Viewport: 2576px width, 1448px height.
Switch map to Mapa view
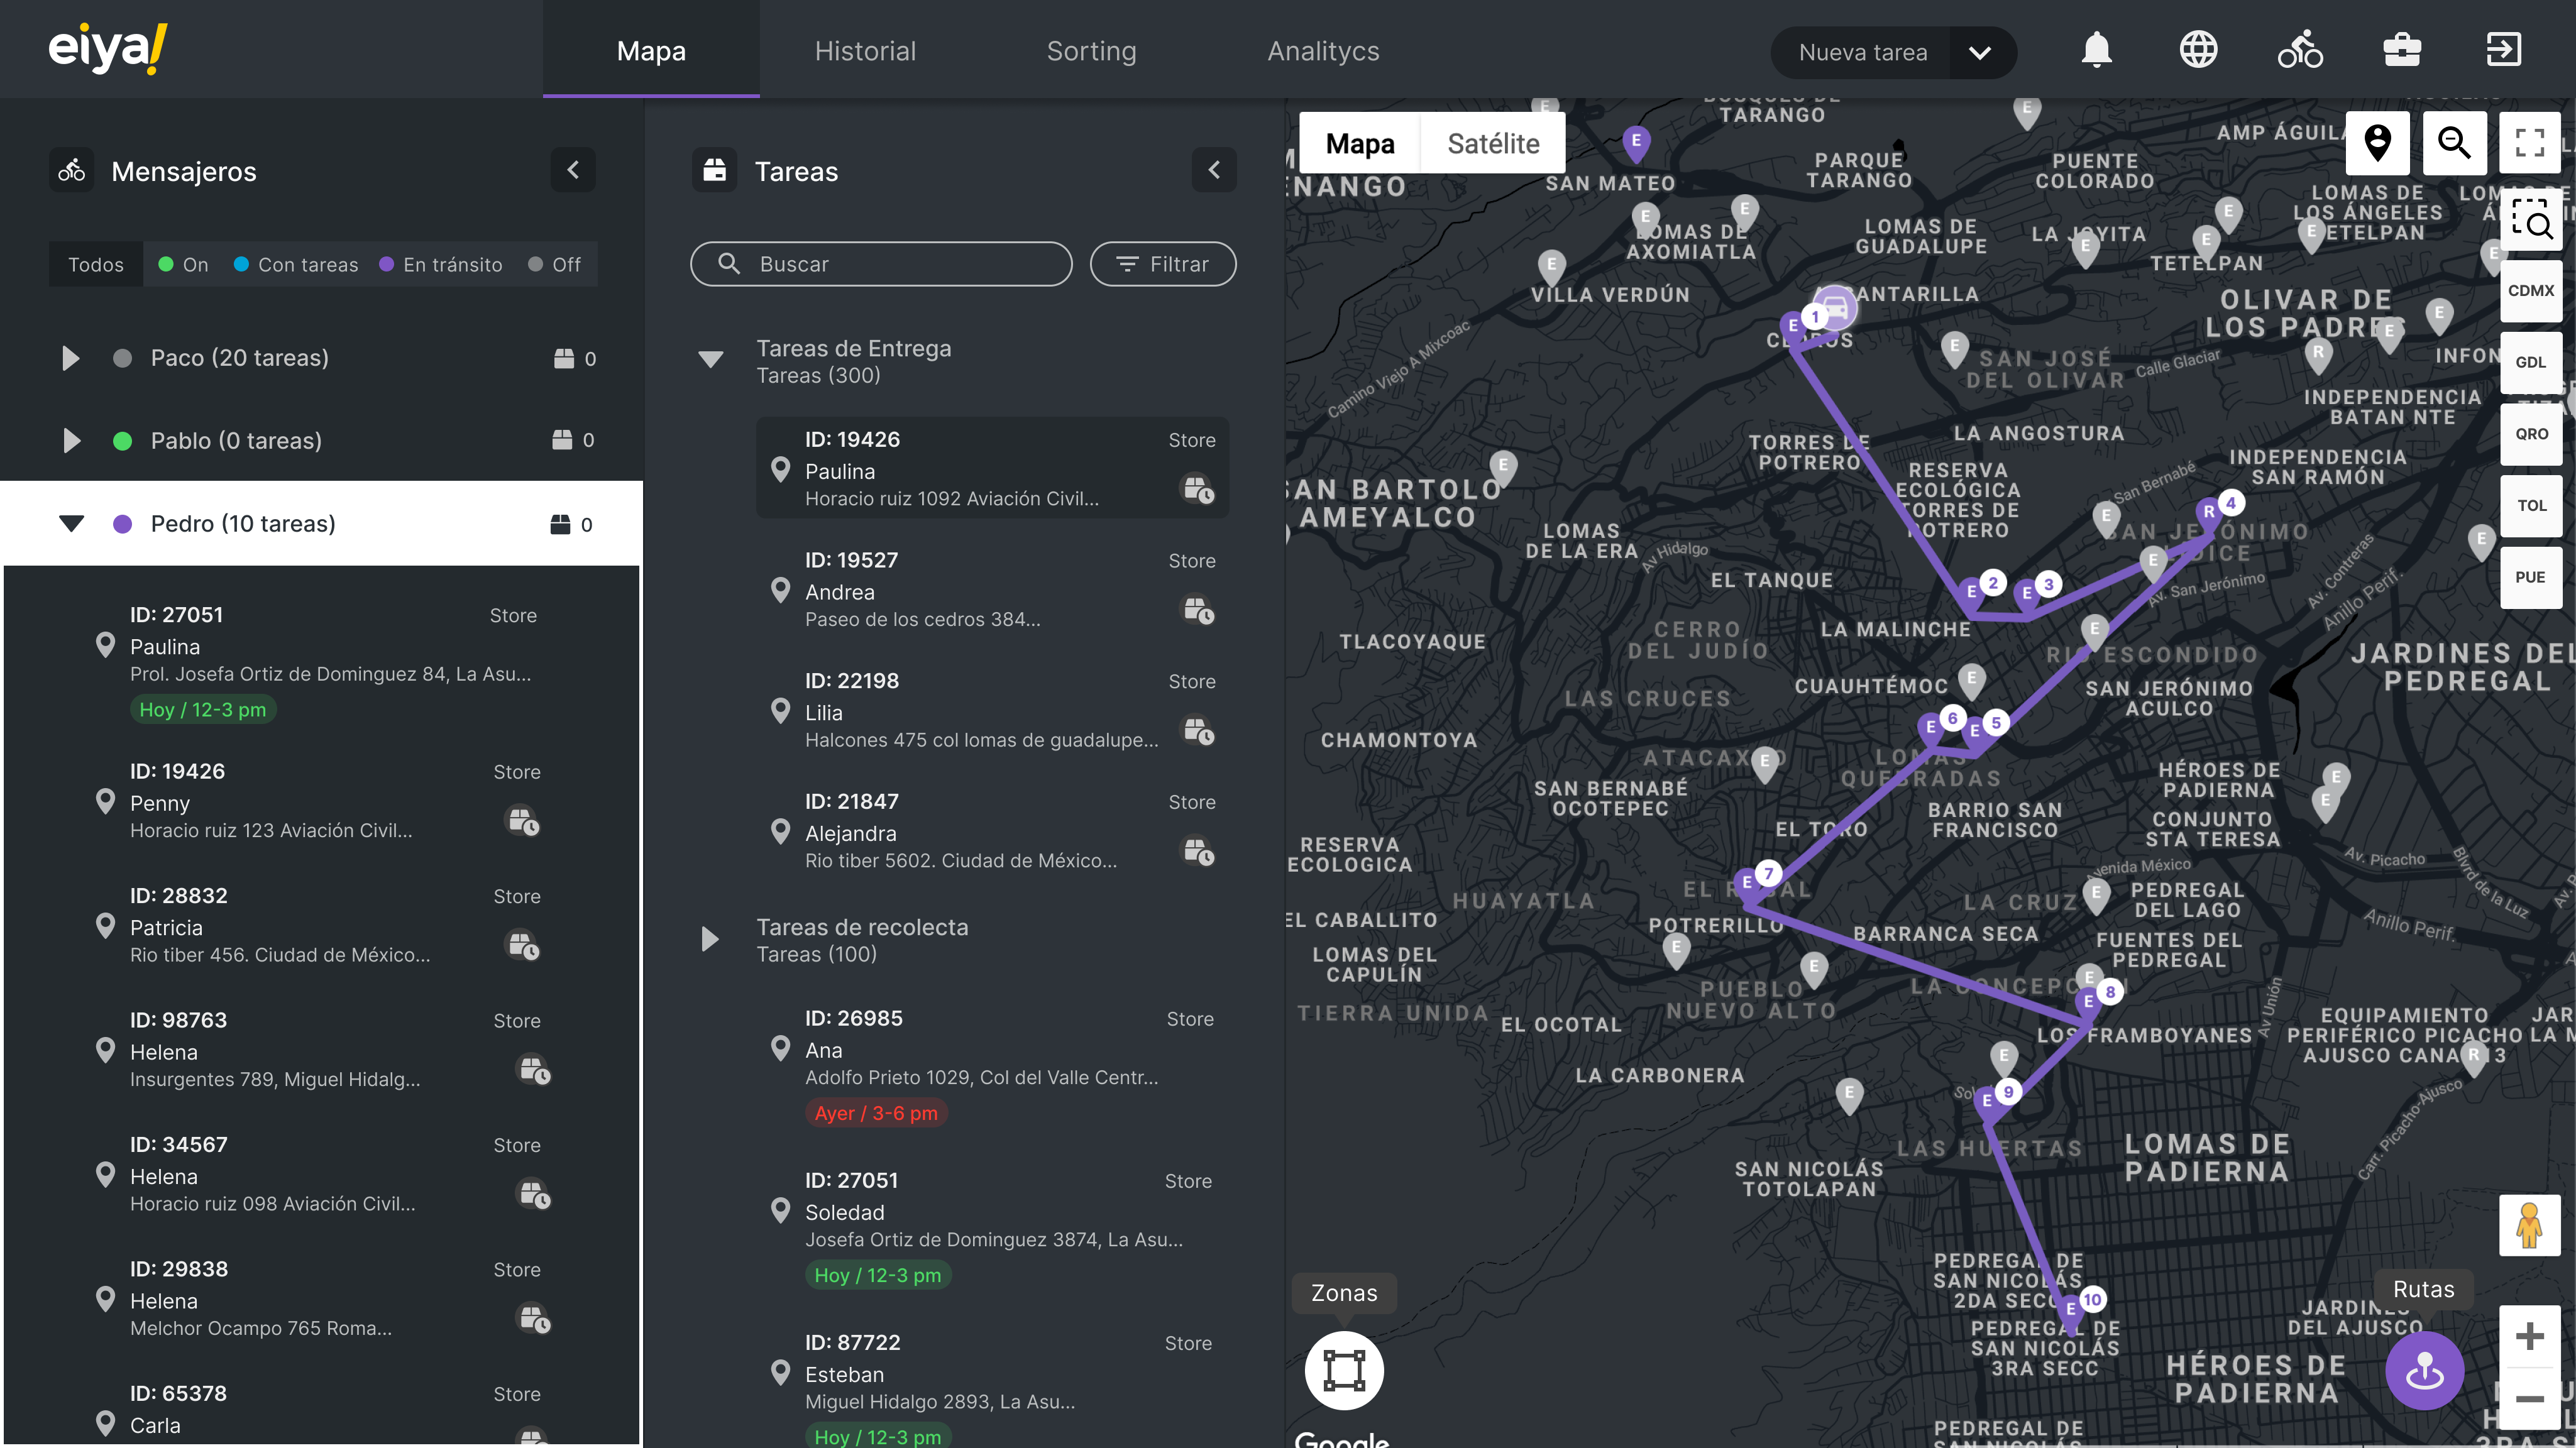(1360, 143)
